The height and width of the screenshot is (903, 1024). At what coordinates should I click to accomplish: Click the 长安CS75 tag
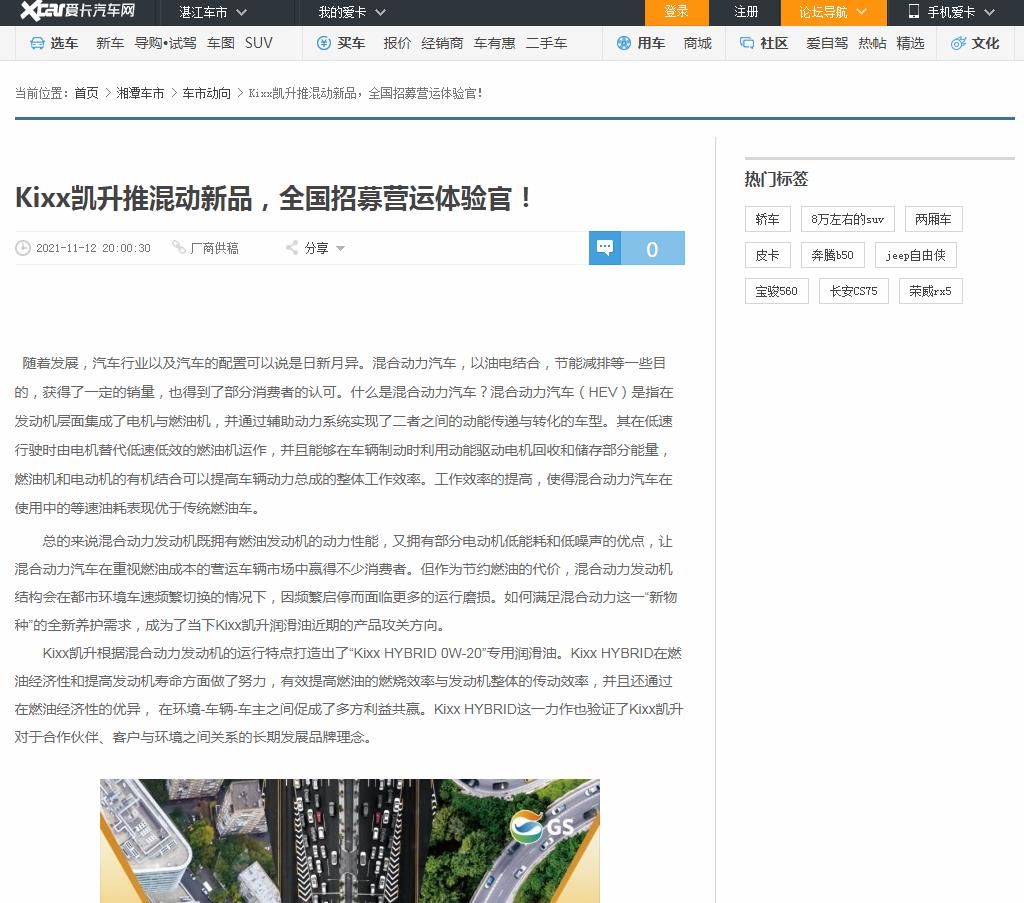pos(854,291)
